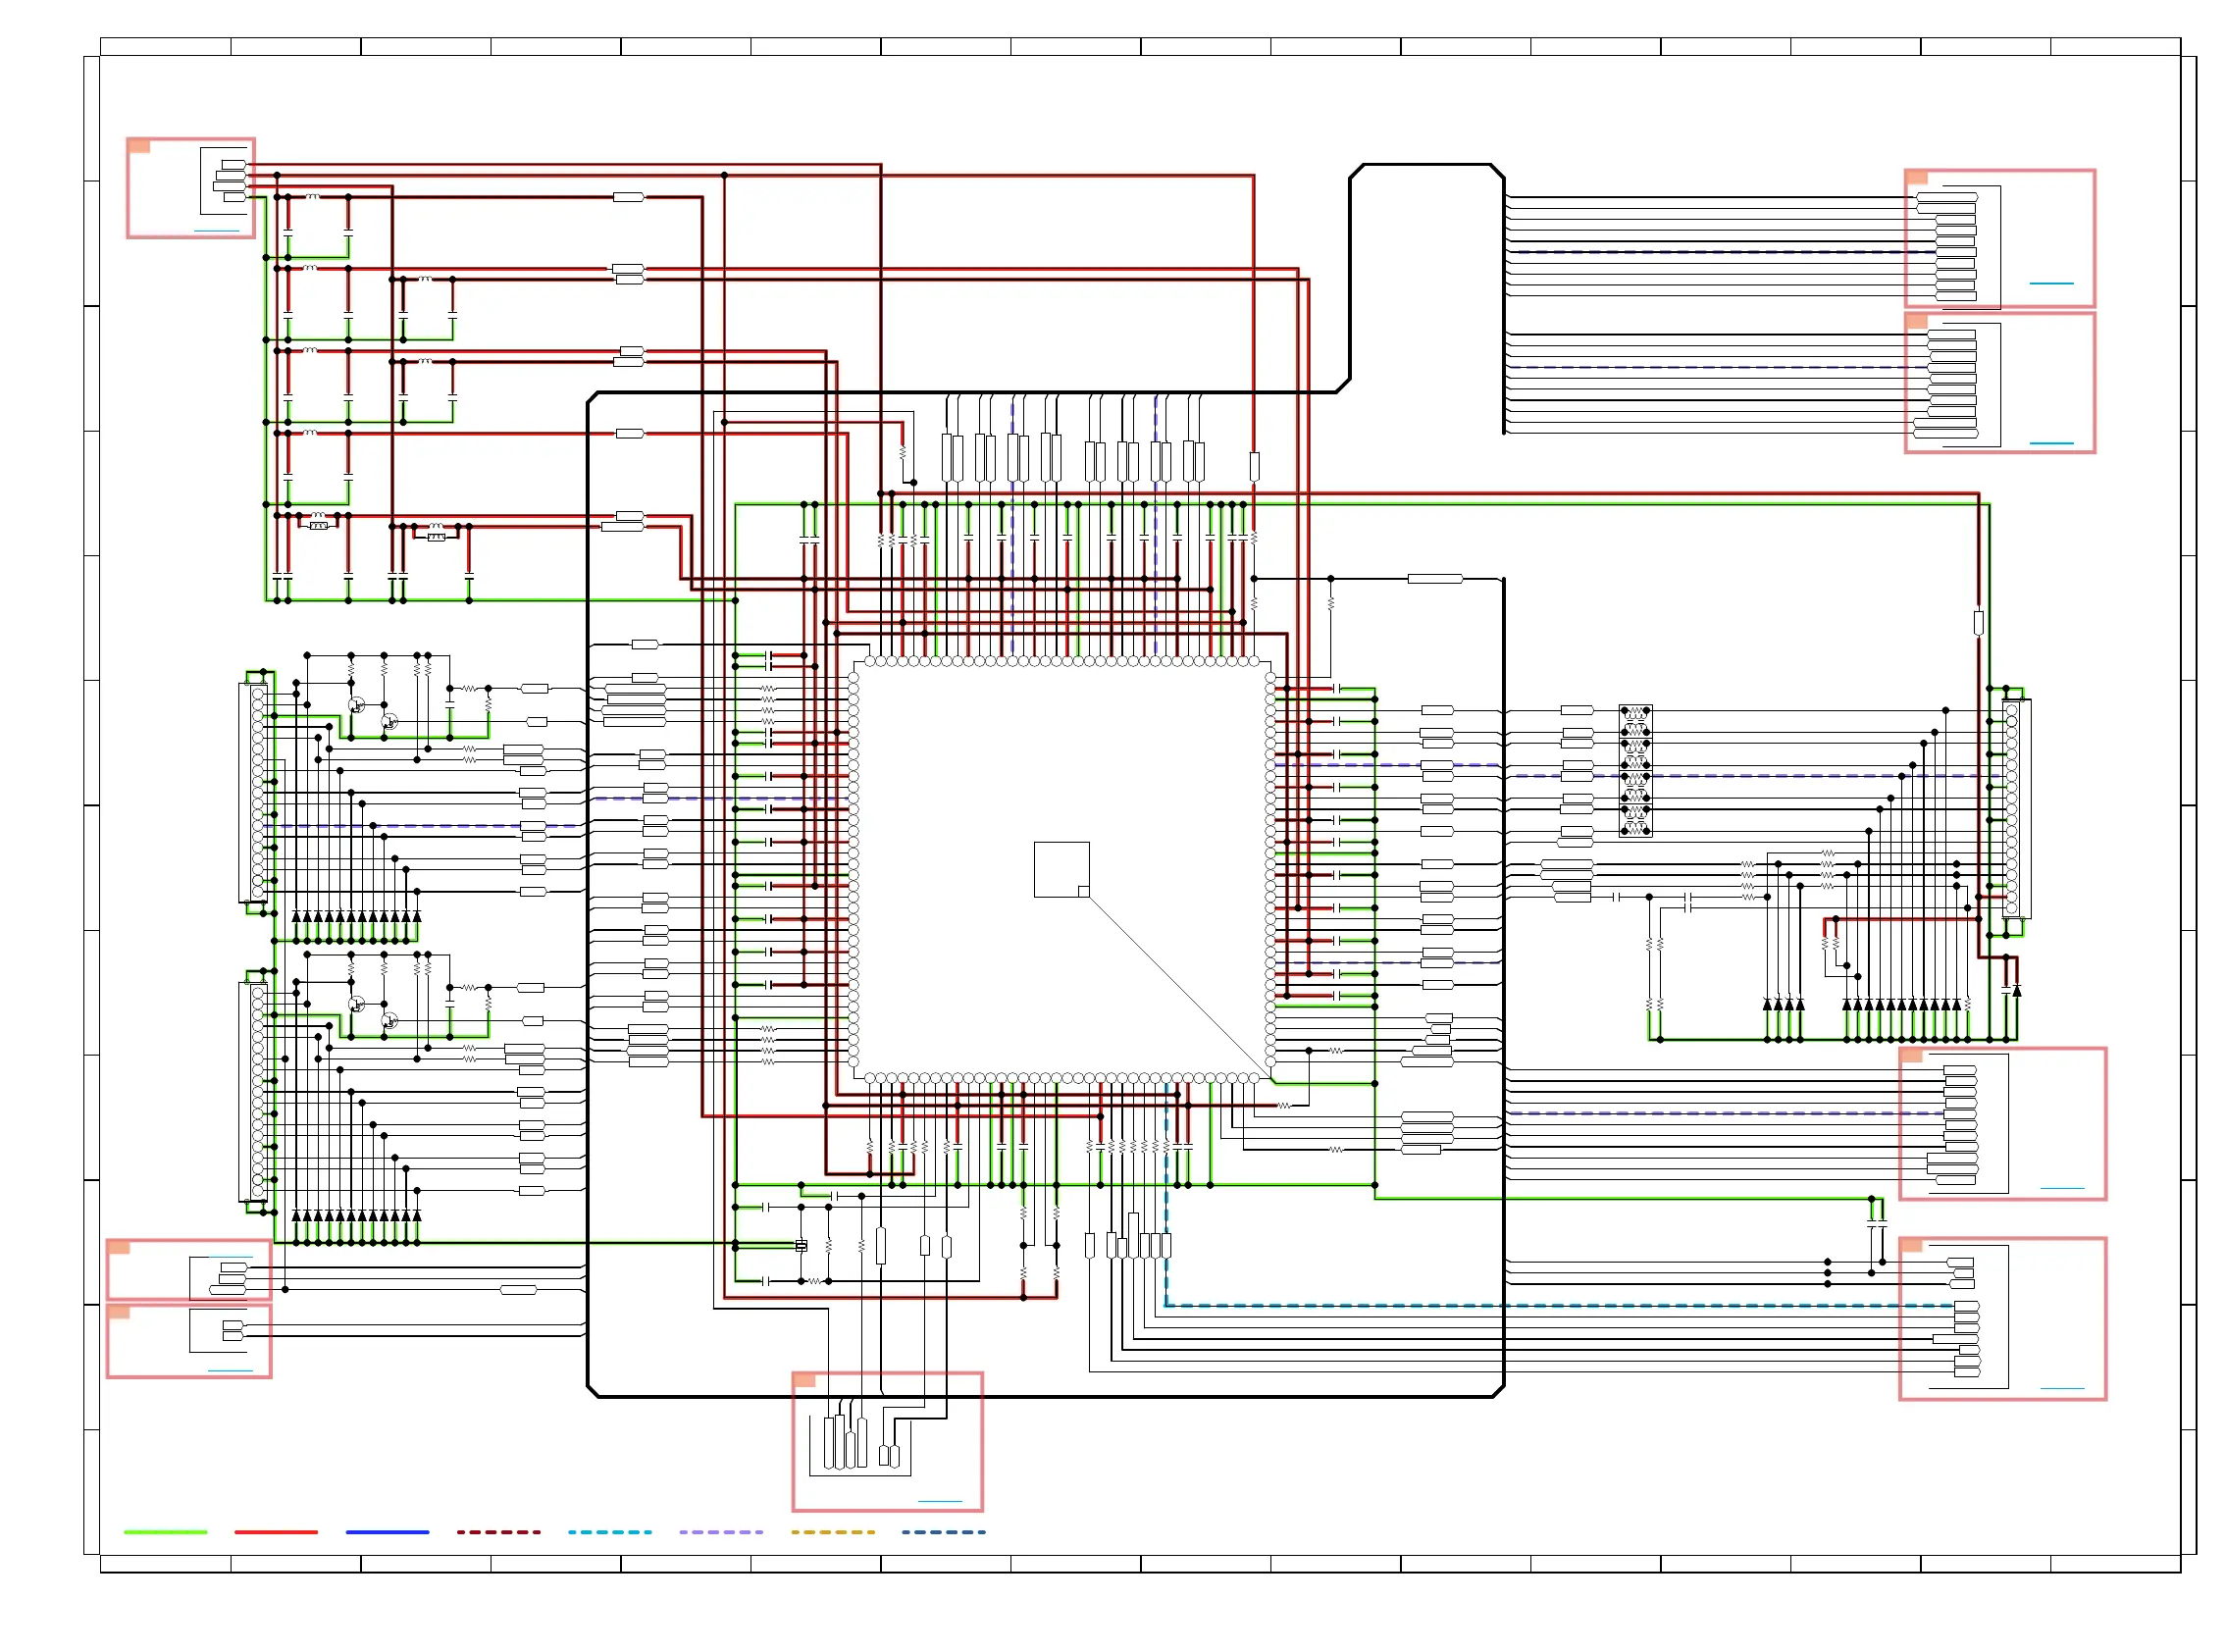Click orange tag on lowest right-side pink box
Screen dimensions: 2225x1652
coord(1911,1245)
